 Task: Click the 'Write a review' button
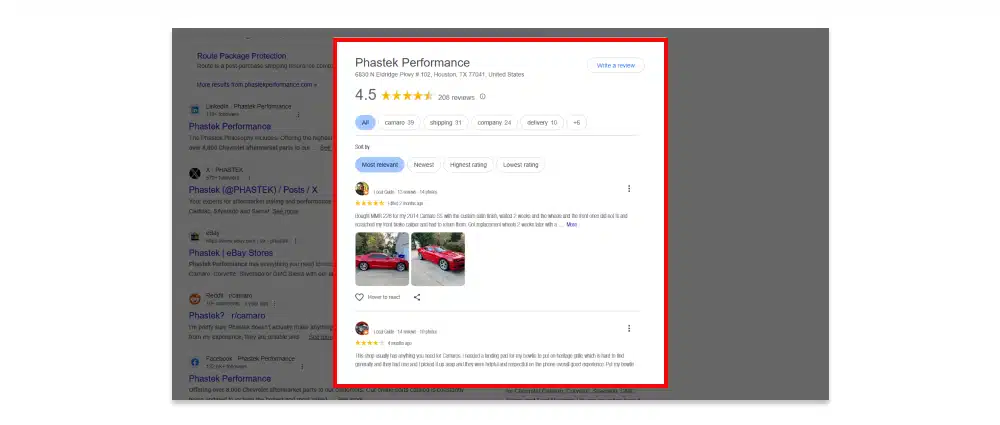pos(615,65)
